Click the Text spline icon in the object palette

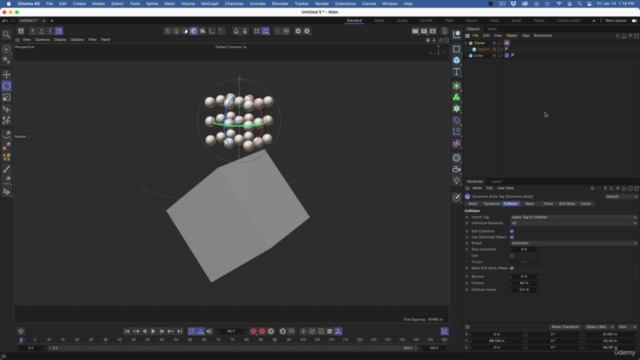456,72
